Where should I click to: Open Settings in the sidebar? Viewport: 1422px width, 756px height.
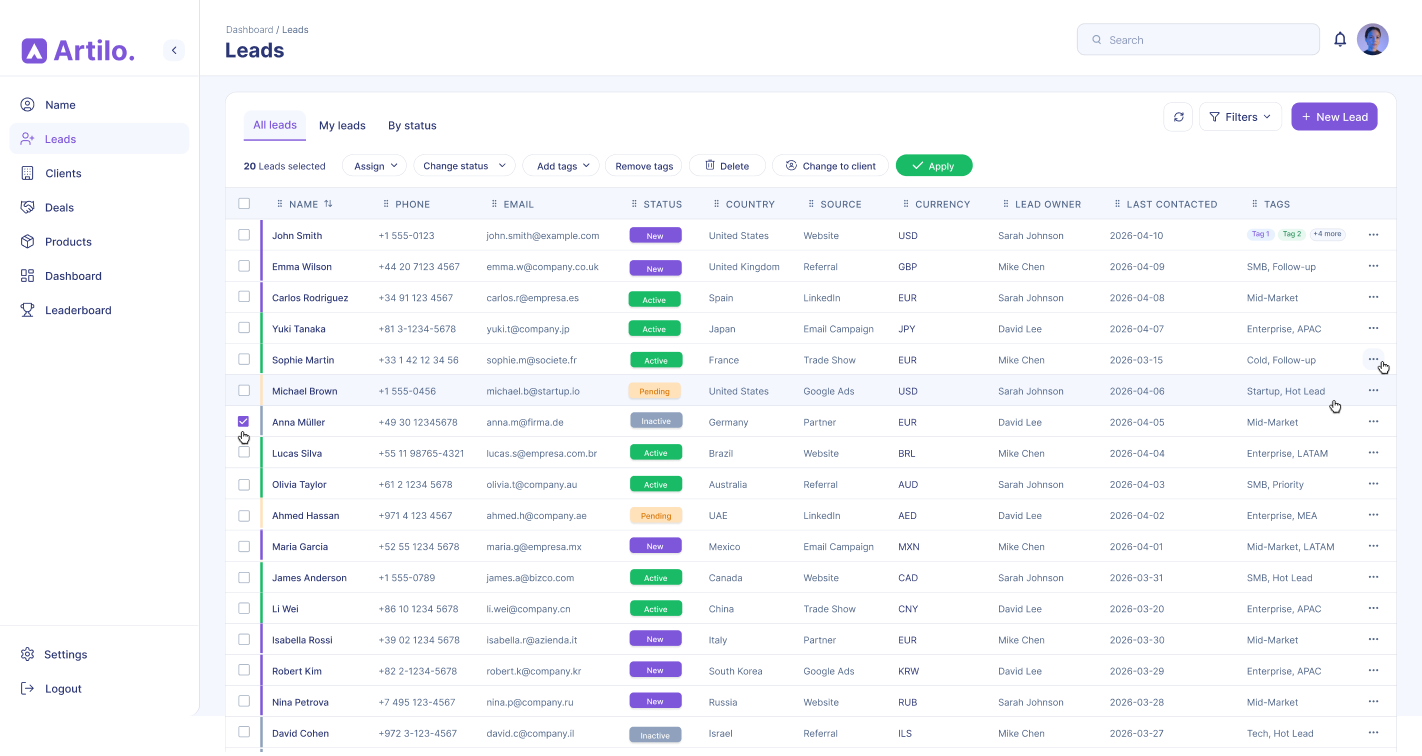(99, 654)
